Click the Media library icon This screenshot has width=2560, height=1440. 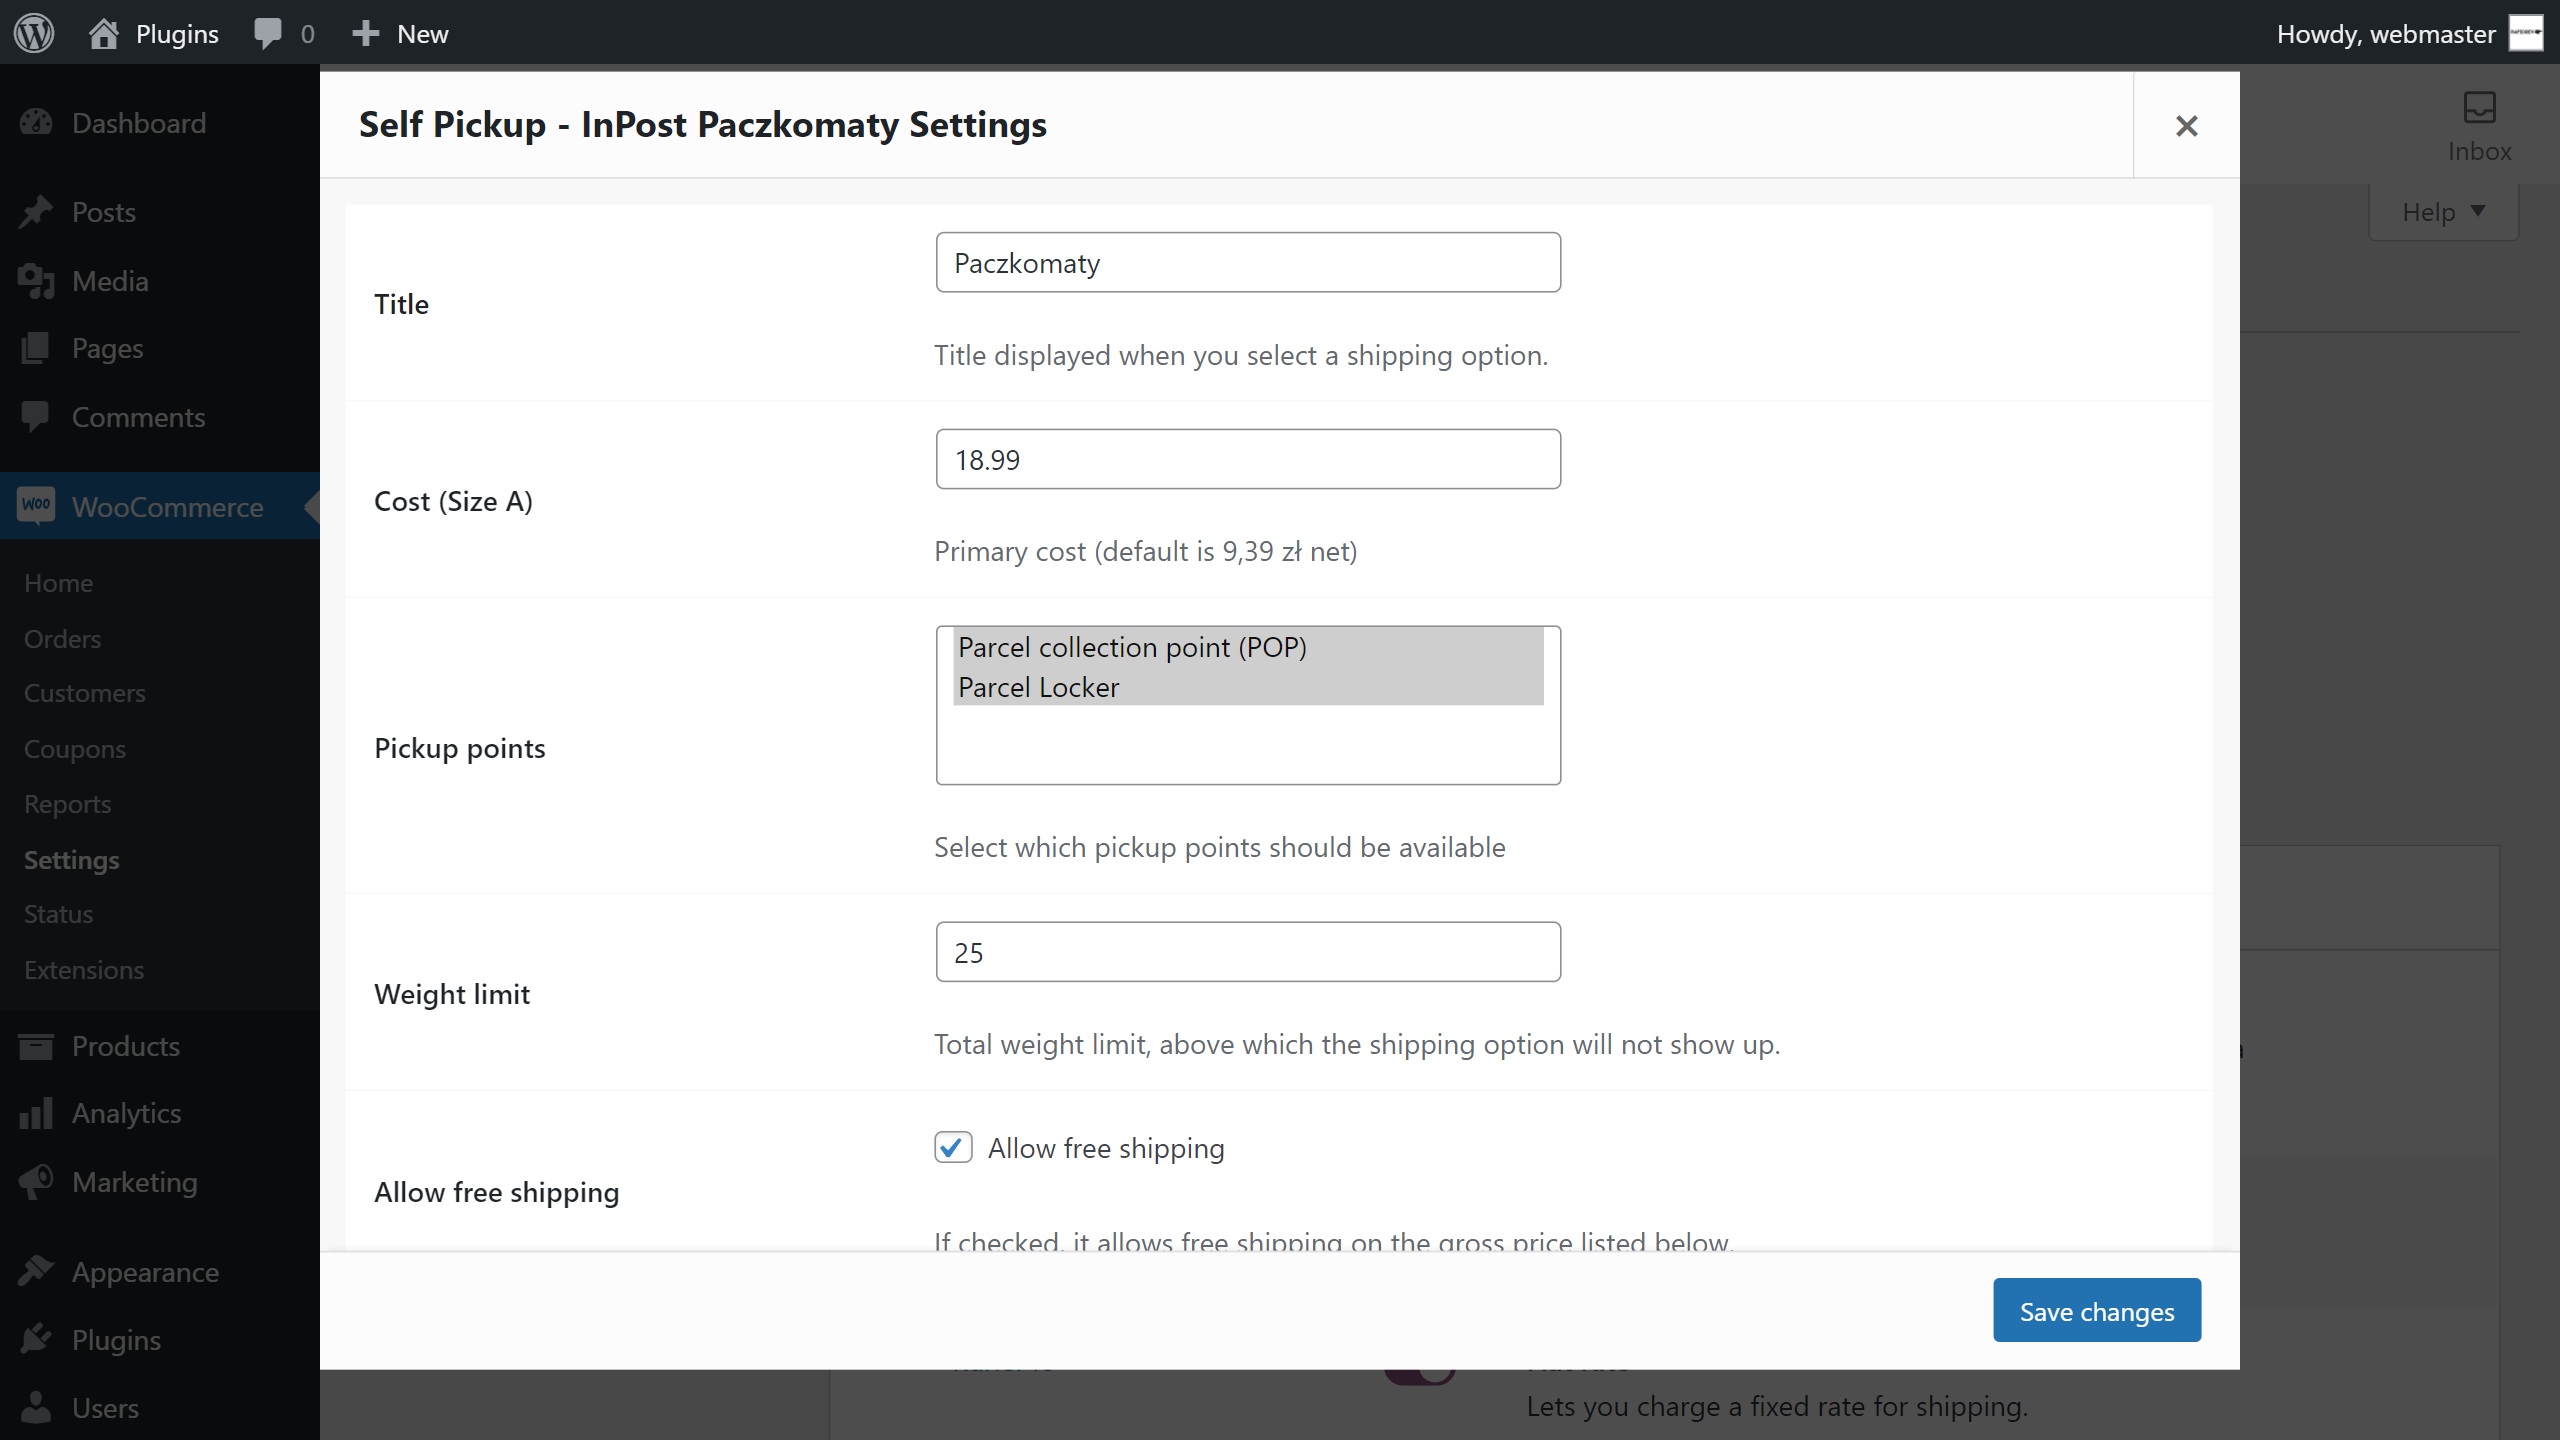(36, 281)
